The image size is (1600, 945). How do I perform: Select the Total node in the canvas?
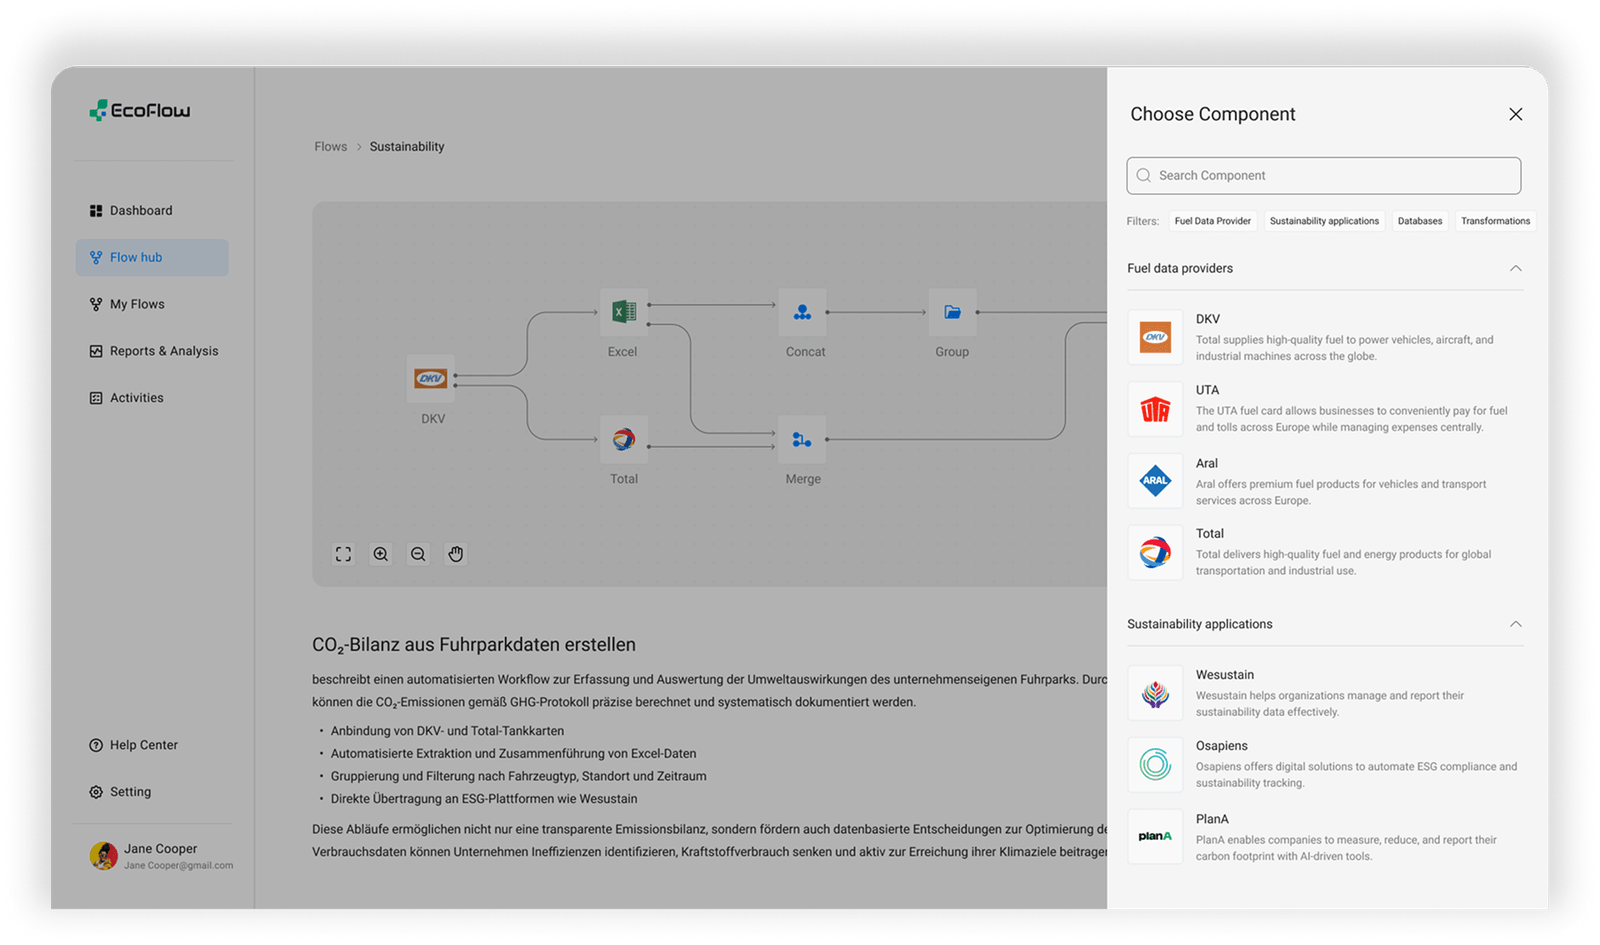624,439
